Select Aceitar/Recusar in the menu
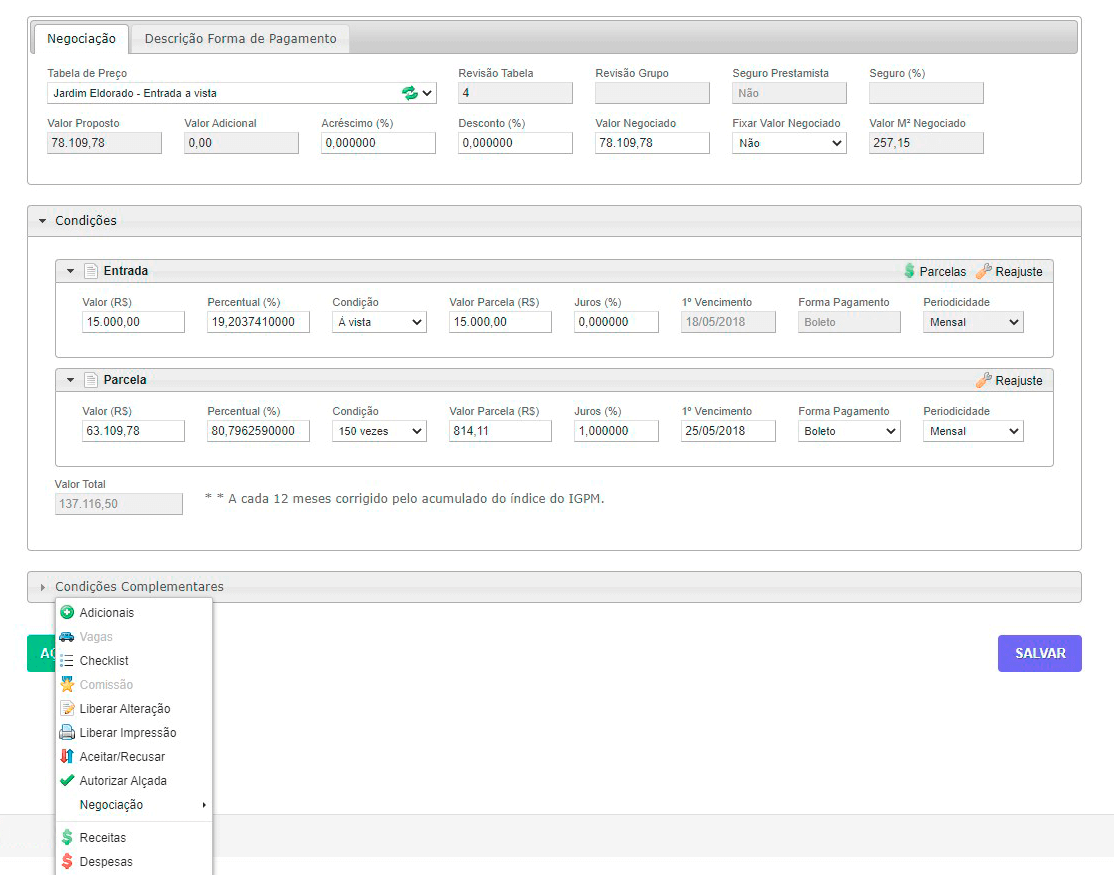 click(122, 757)
